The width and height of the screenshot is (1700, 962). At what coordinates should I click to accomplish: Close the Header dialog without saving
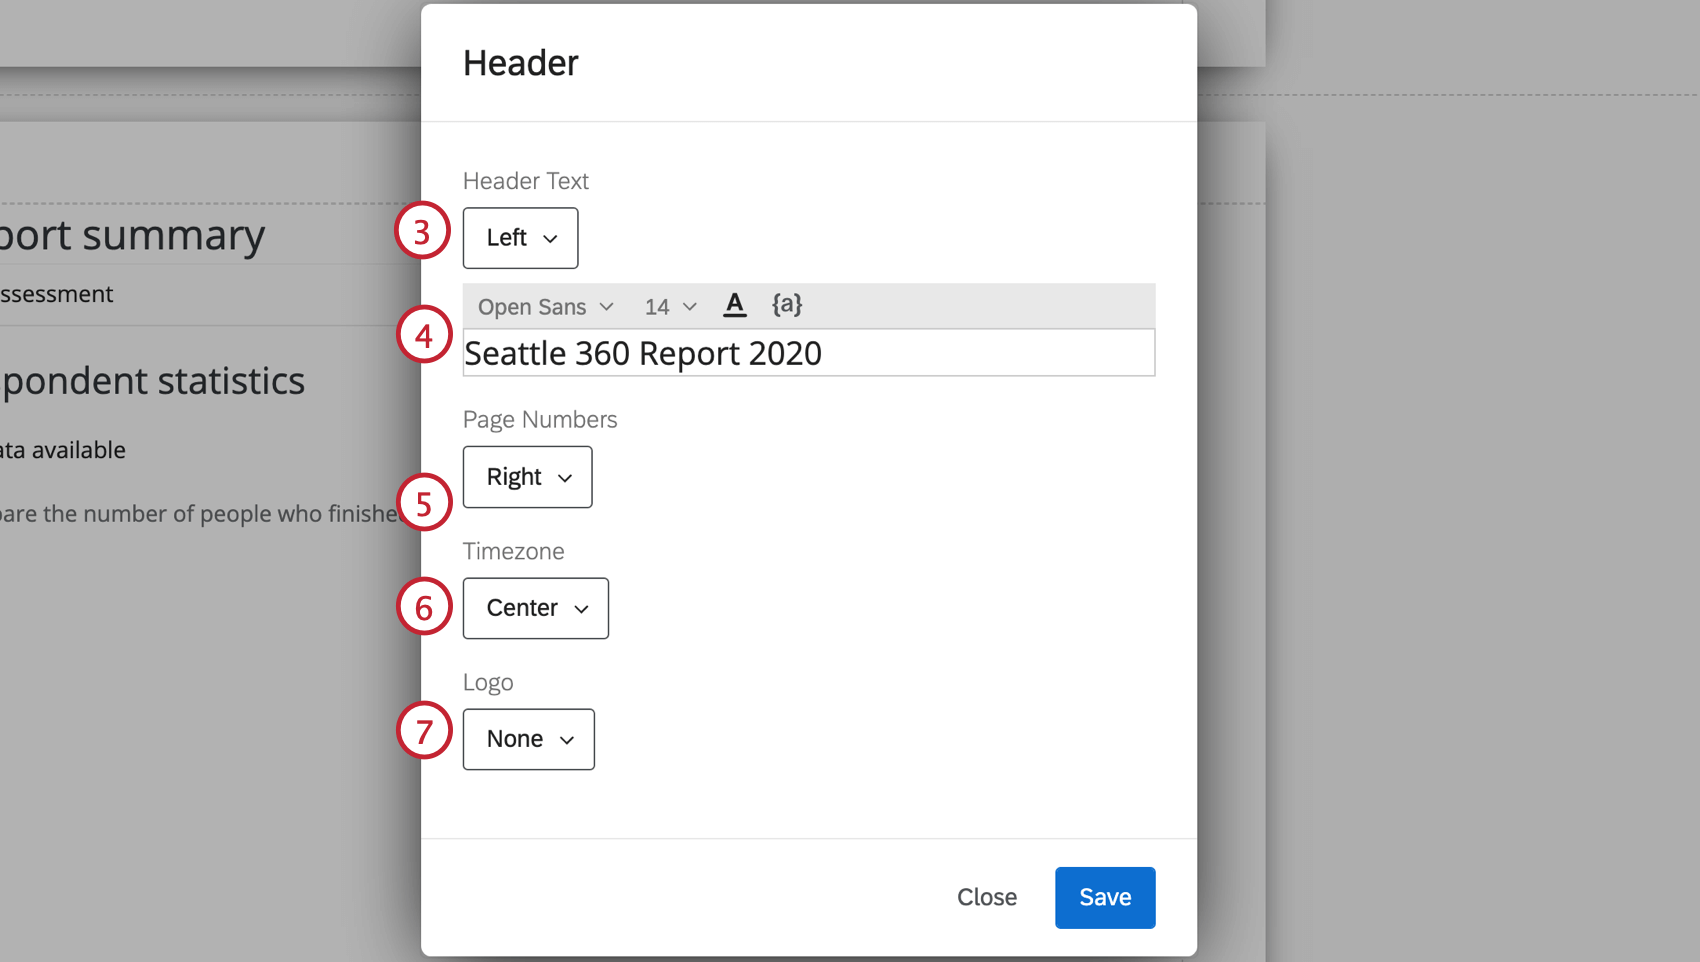pos(986,897)
